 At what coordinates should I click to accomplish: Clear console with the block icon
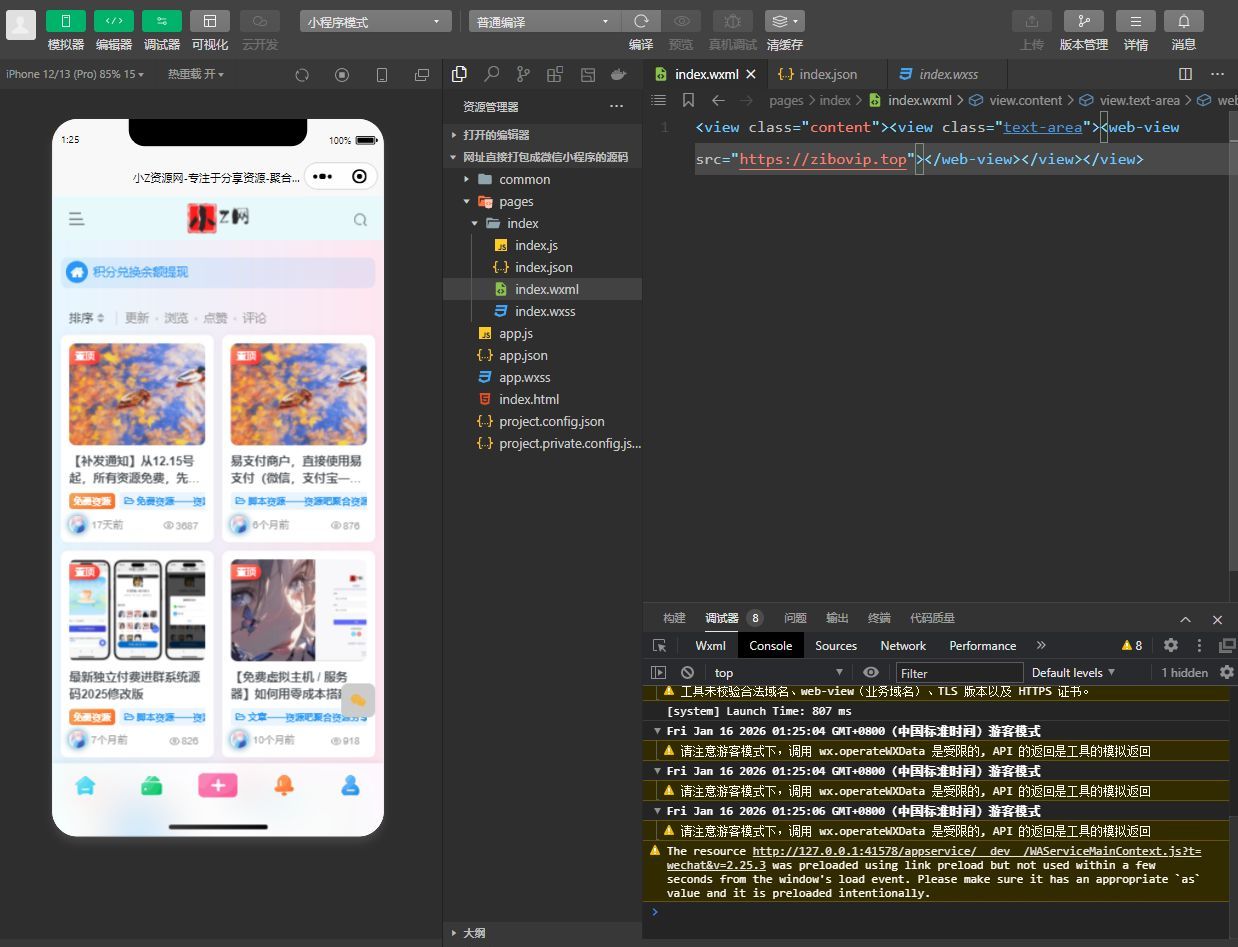(687, 673)
